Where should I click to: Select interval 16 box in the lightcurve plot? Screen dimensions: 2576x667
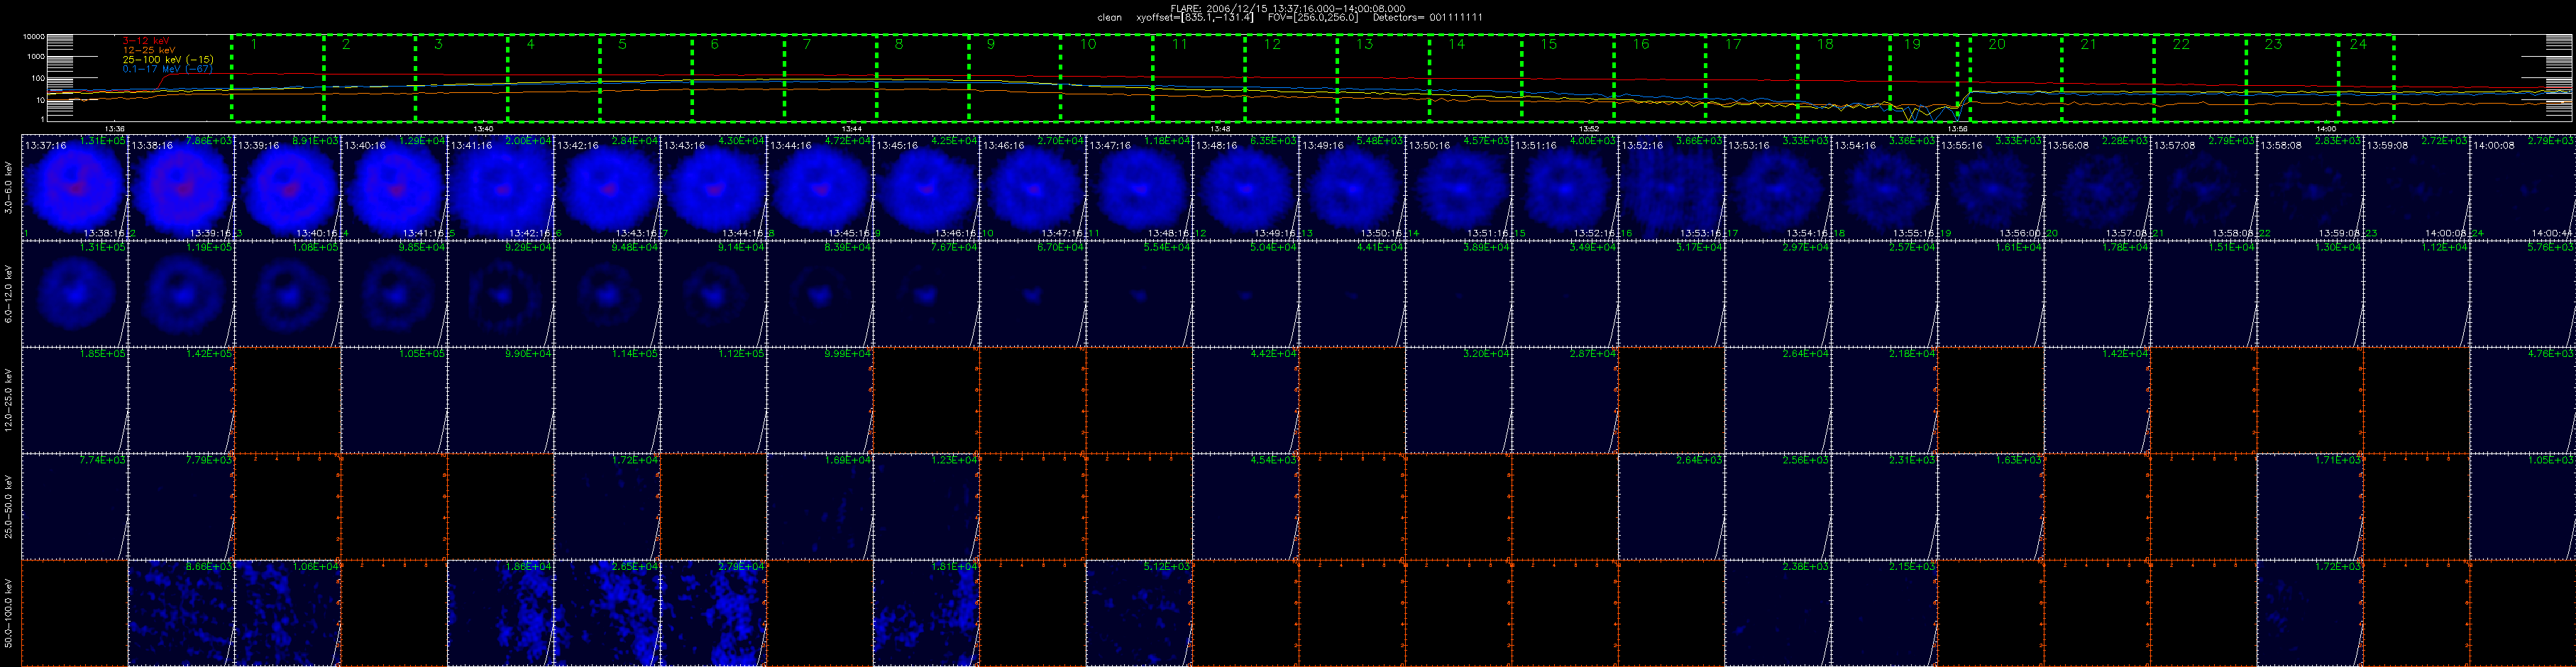(x=1660, y=78)
